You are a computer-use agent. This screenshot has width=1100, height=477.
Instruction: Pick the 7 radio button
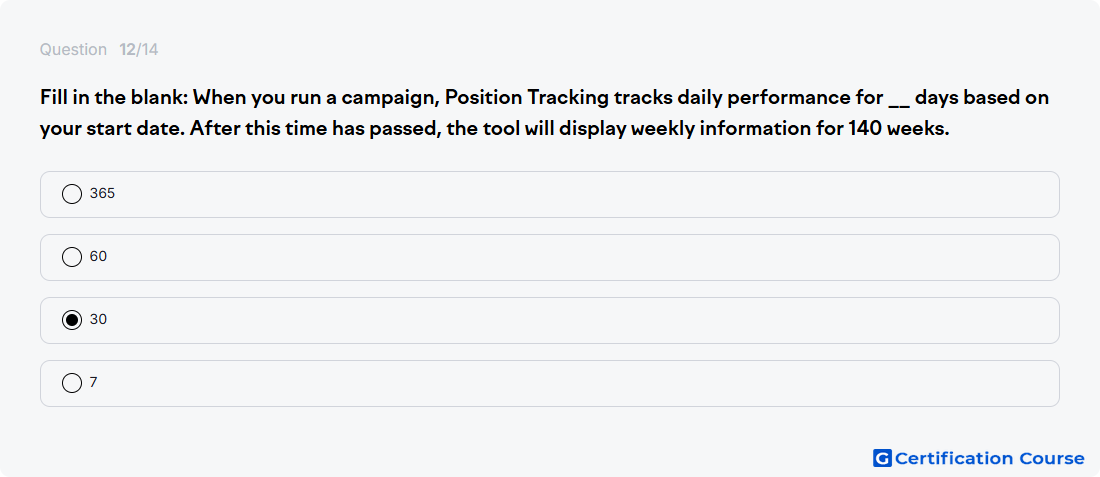72,383
